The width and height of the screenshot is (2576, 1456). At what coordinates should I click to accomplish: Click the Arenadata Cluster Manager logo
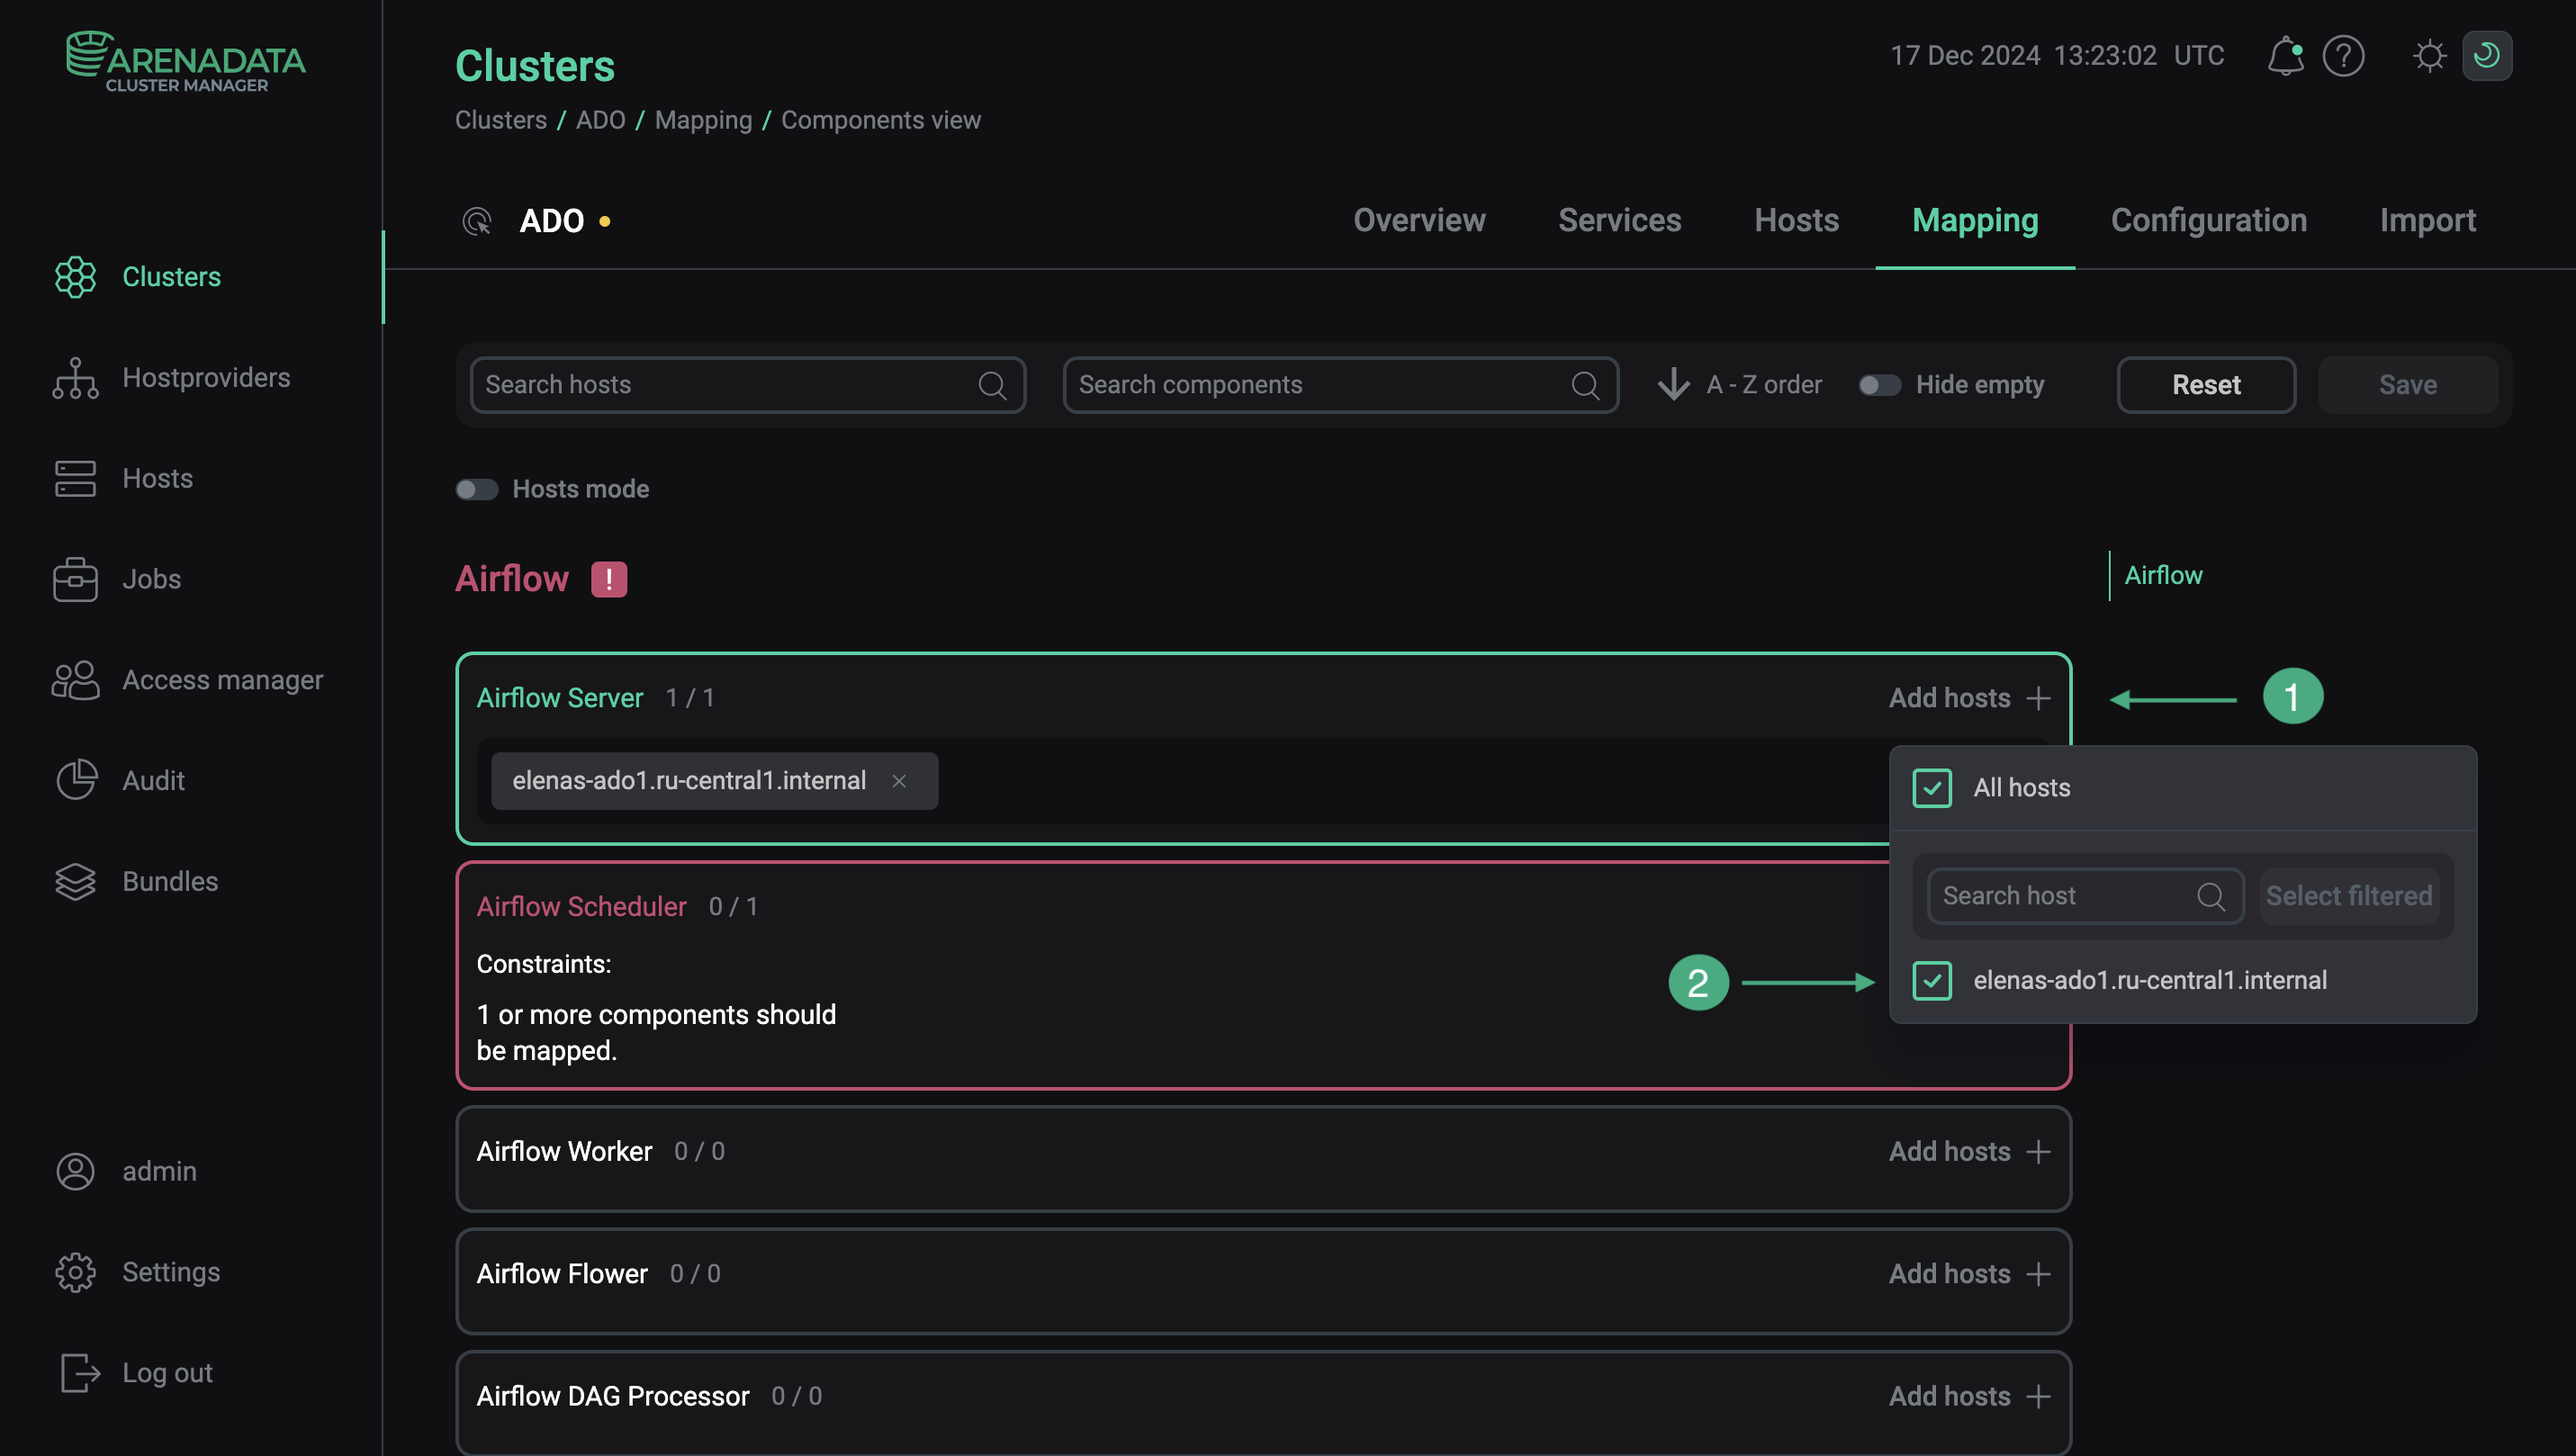coord(185,60)
